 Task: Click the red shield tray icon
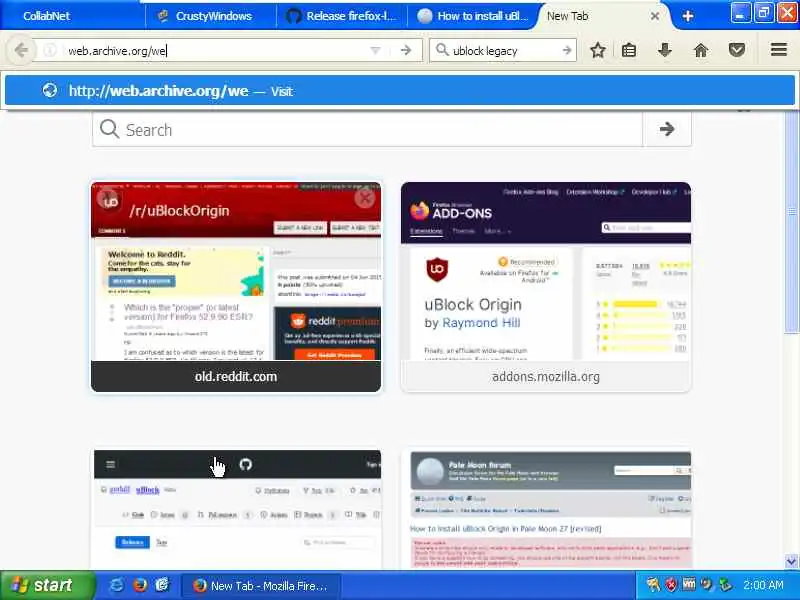671,585
